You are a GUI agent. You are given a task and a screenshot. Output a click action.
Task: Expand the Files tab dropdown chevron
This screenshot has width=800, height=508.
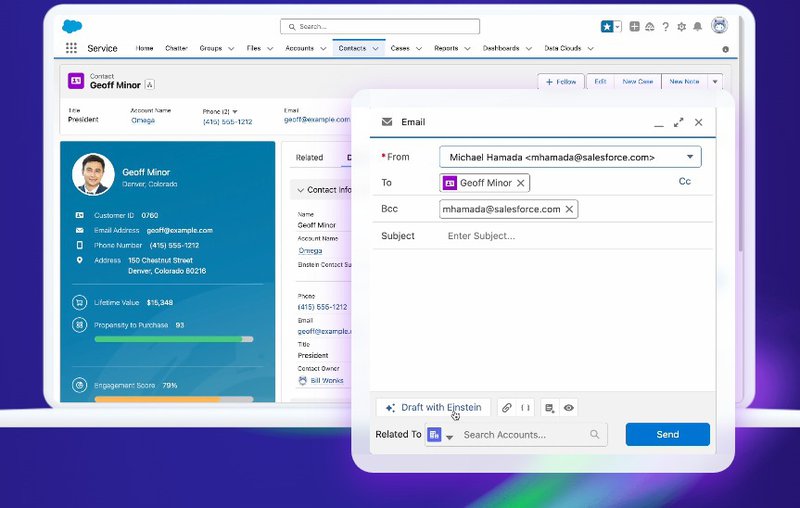[x=270, y=48]
